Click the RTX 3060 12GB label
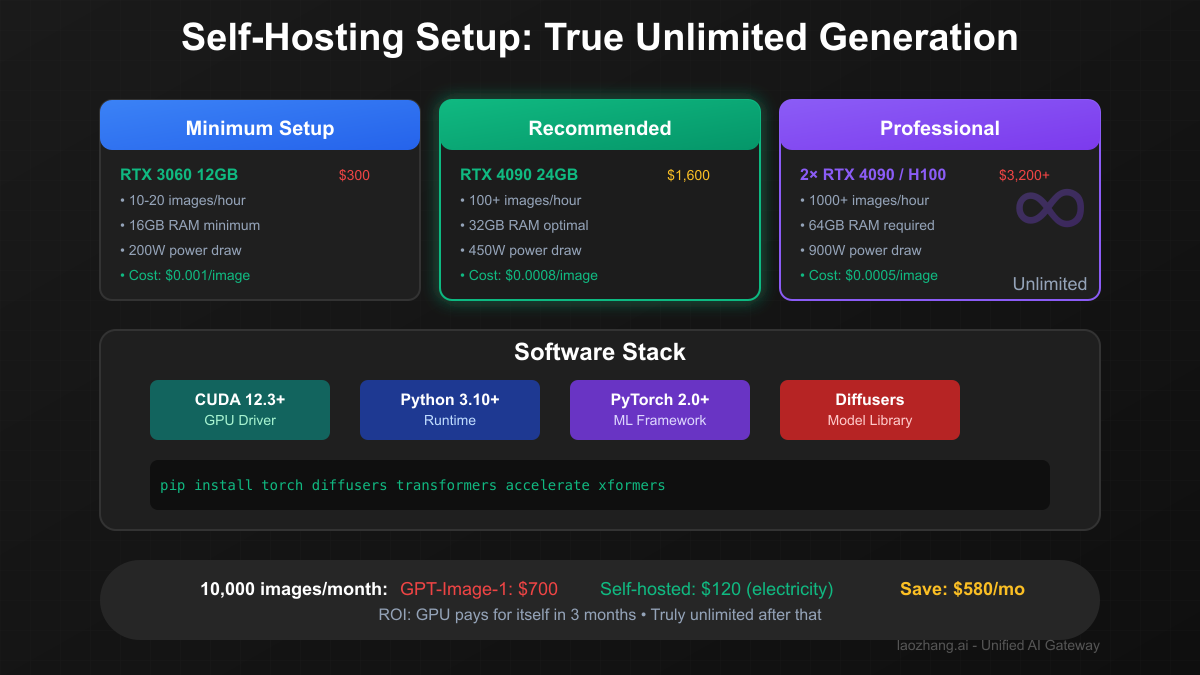The width and height of the screenshot is (1200, 675). (179, 174)
